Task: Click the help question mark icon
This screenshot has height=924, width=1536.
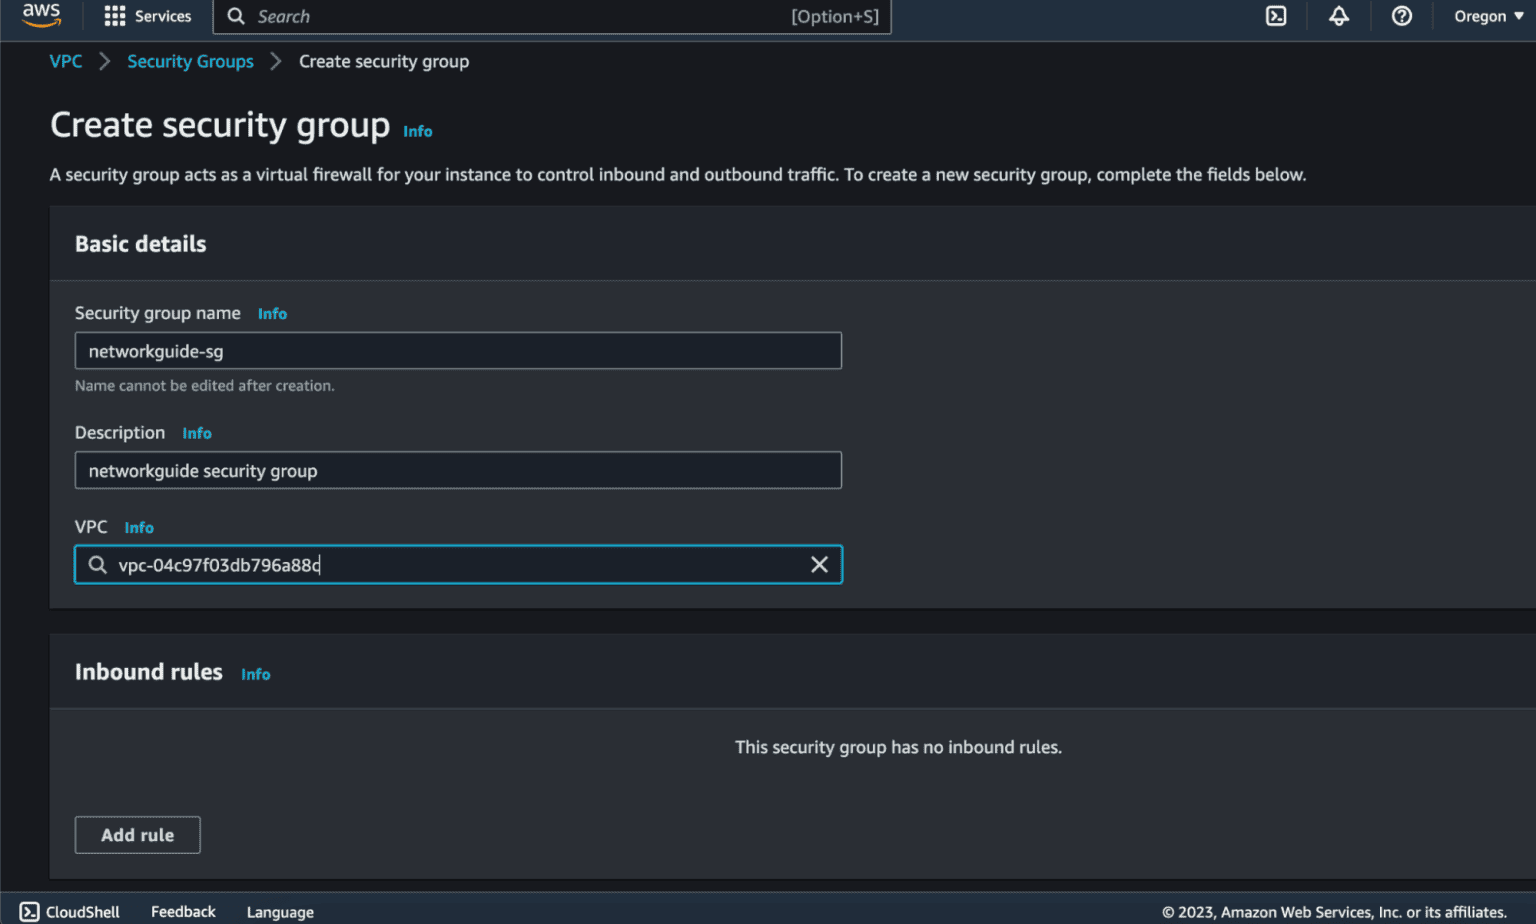Action: click(1401, 16)
